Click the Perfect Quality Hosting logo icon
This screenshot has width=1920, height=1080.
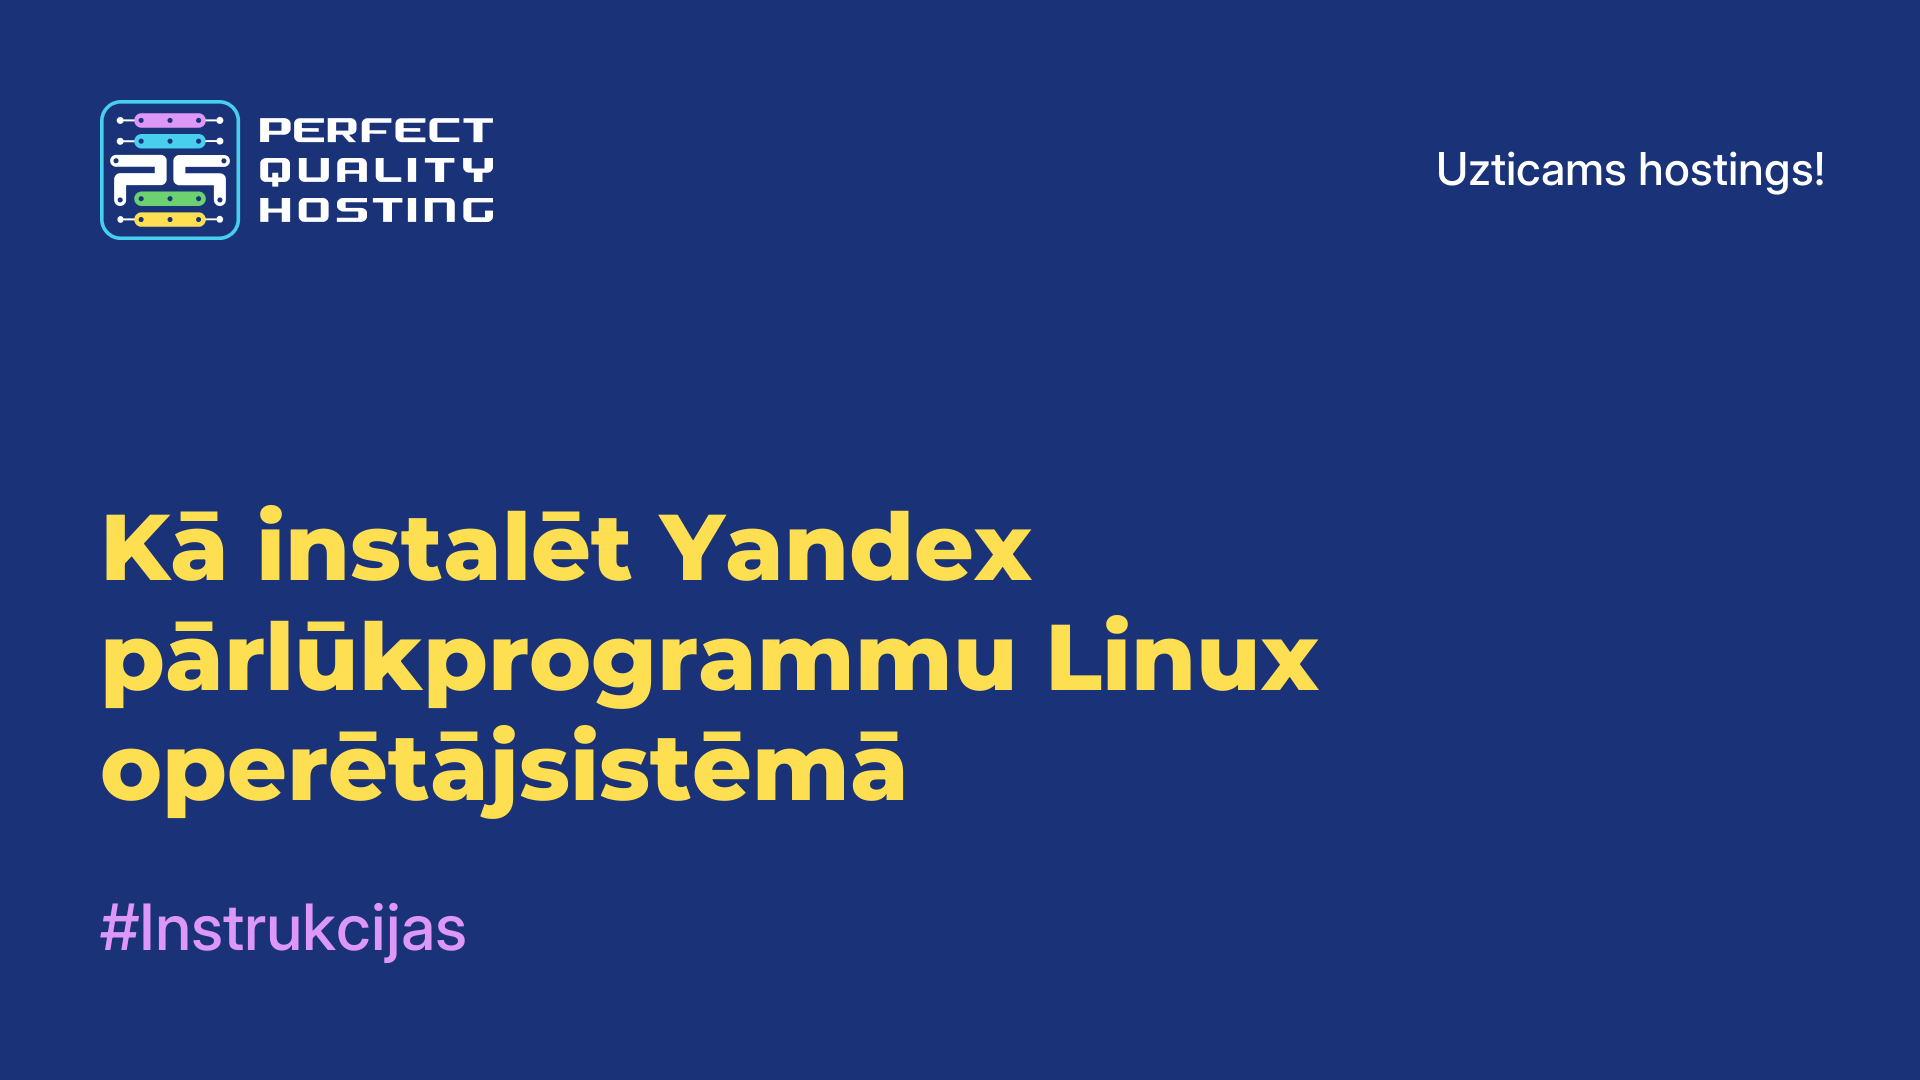click(x=169, y=169)
